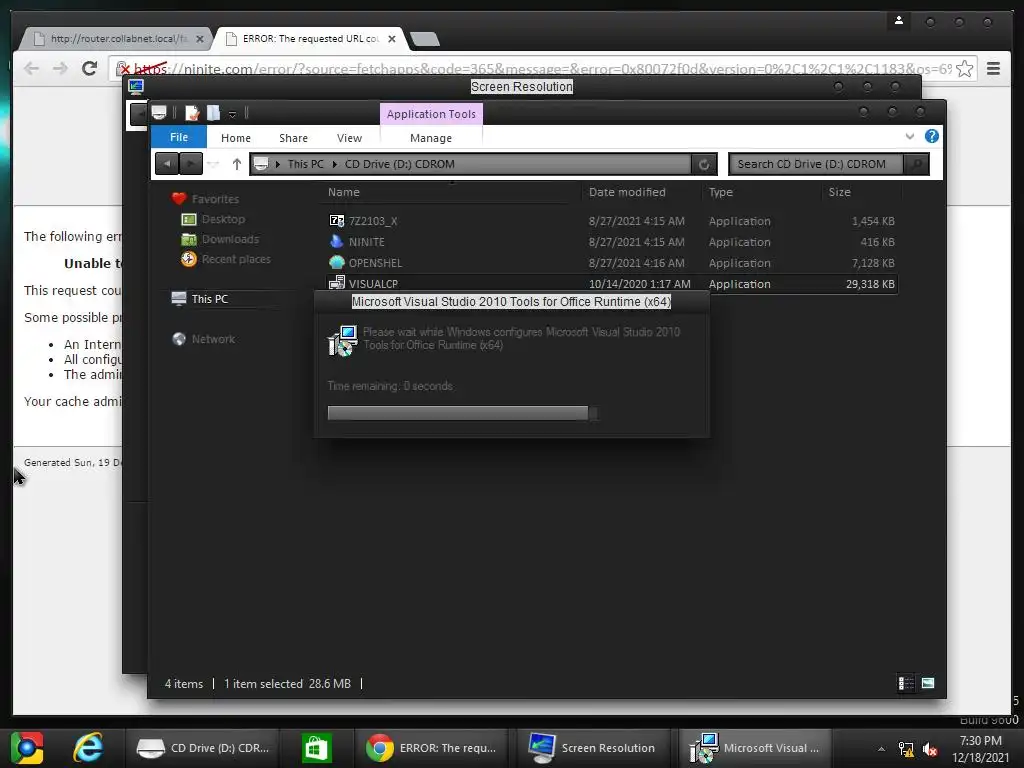The image size is (1024, 768).
Task: Click the This PC breadcrumb arrow
Action: (x=334, y=164)
